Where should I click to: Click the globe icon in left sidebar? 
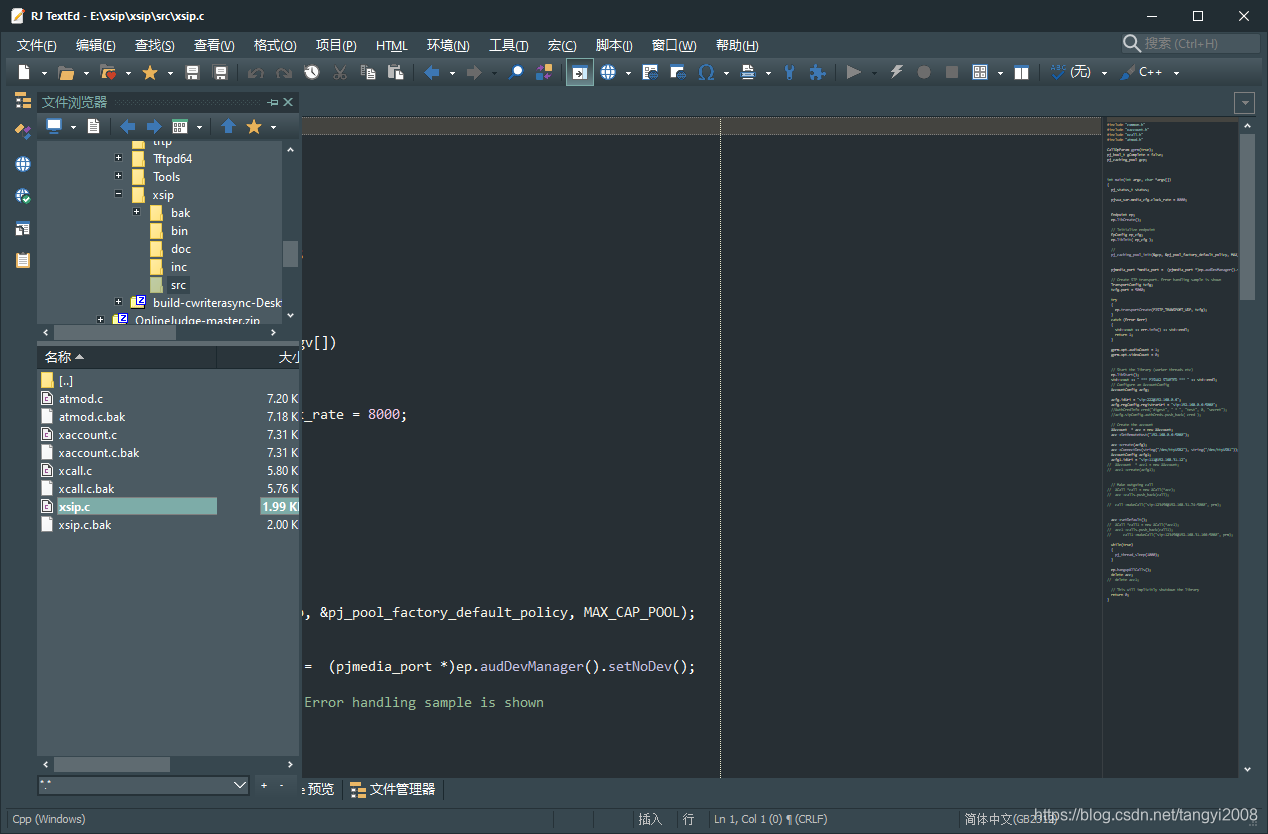tap(23, 164)
